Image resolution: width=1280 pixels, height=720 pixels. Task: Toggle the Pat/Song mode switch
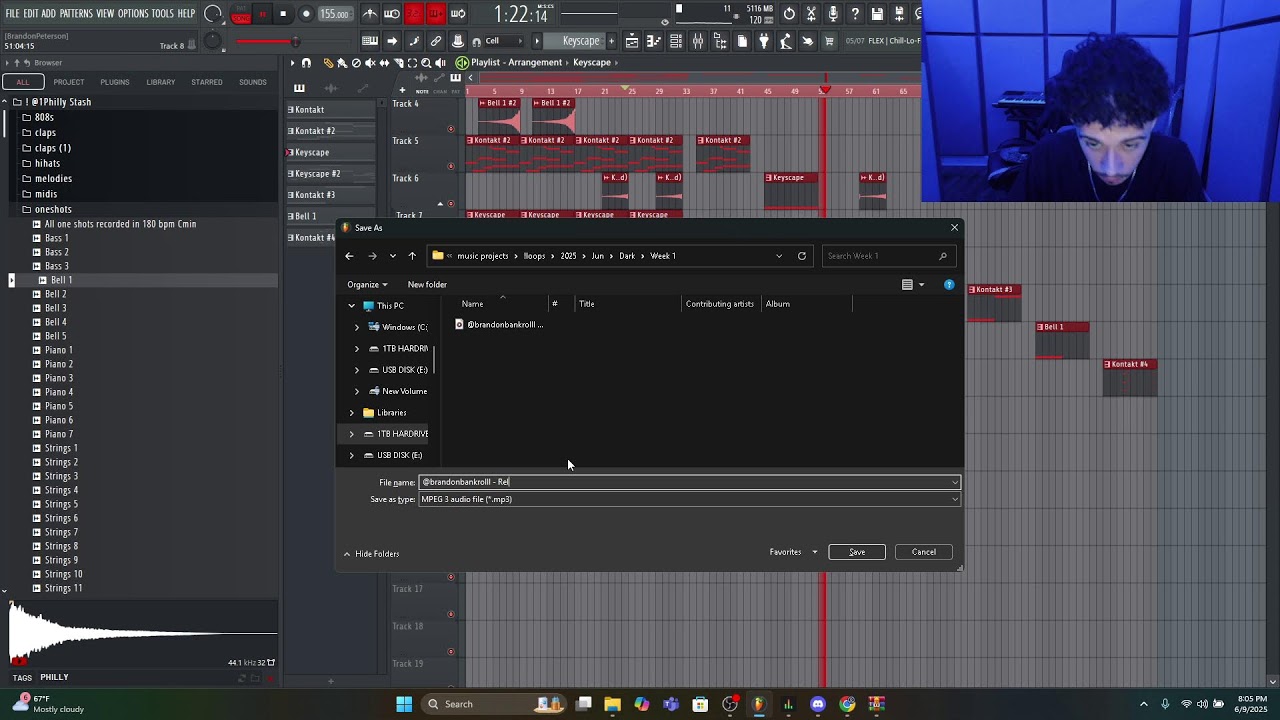tap(240, 14)
